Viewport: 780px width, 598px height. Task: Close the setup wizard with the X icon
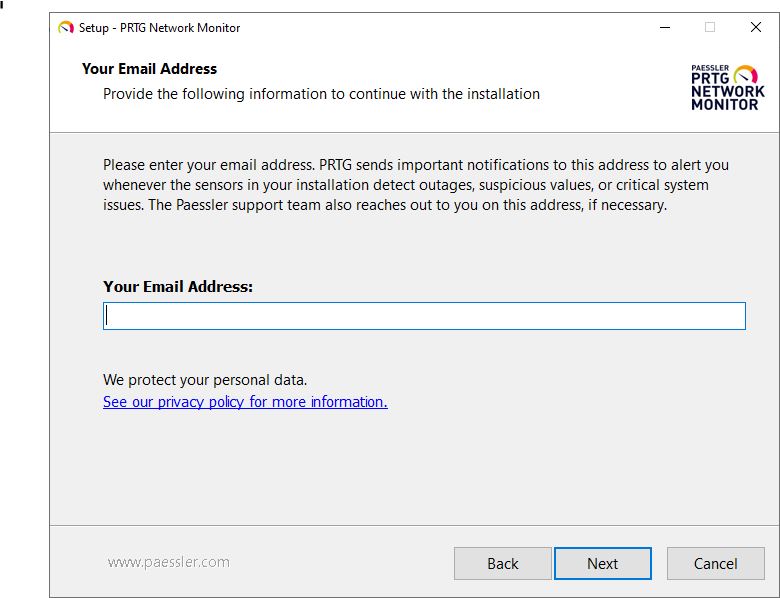756,27
